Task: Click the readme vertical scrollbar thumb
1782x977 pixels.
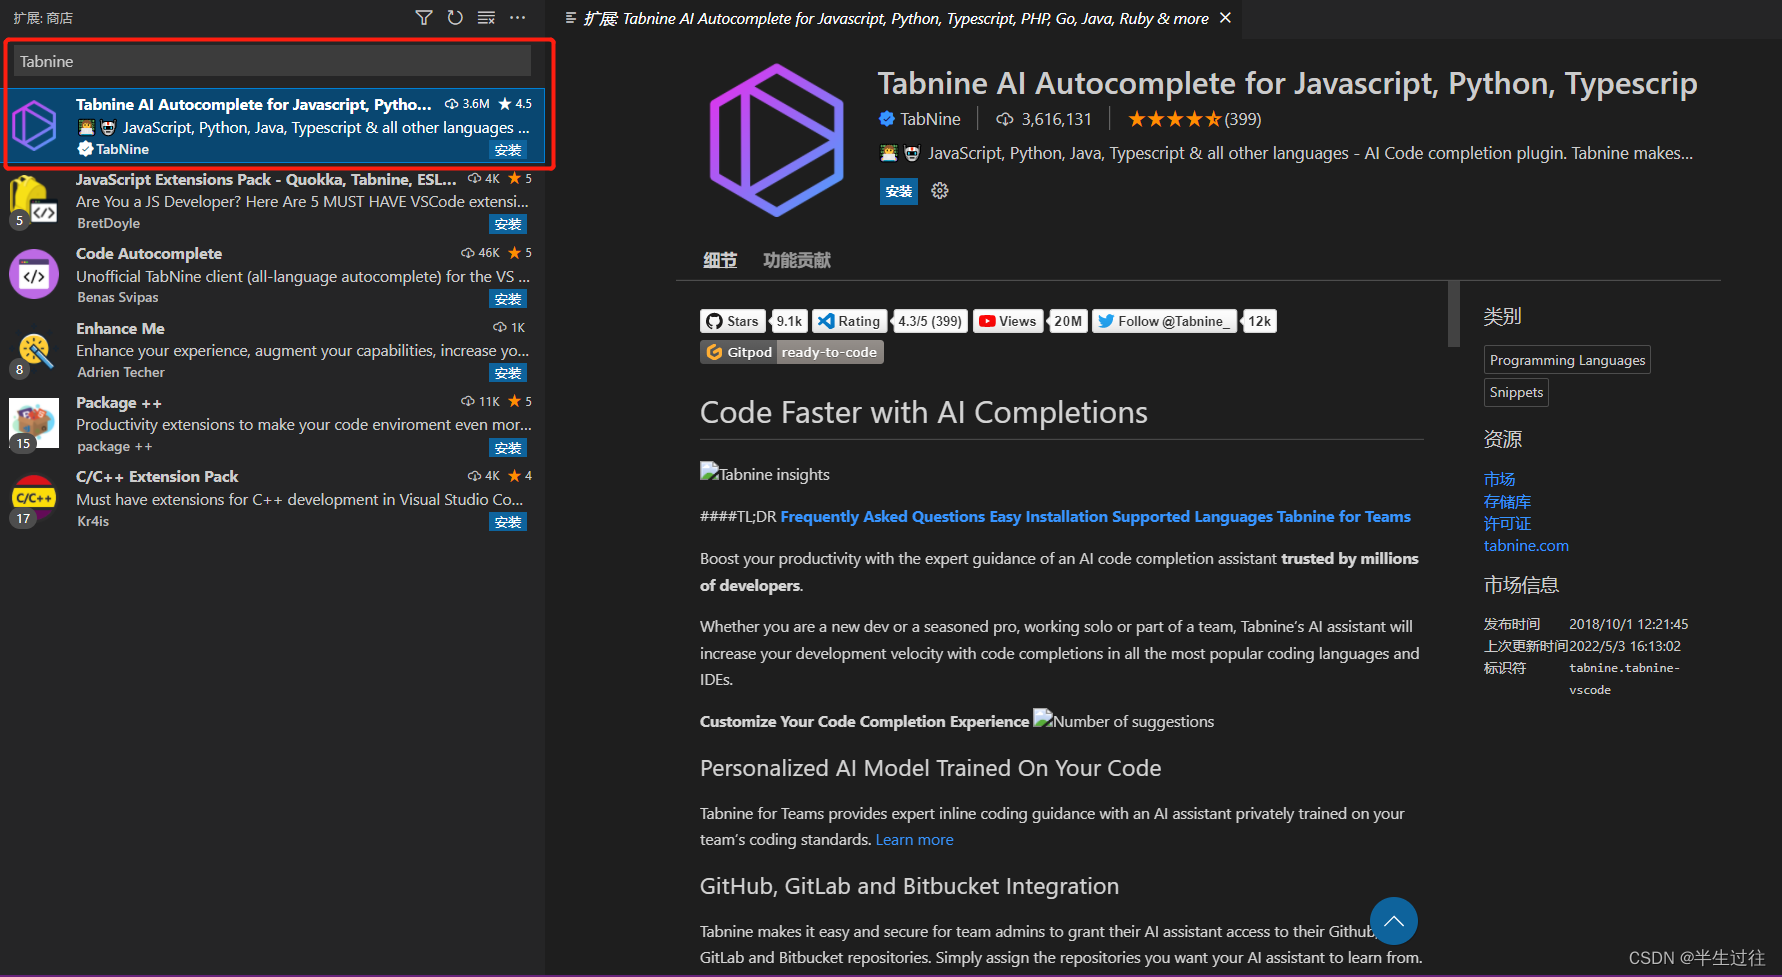Action: click(x=1454, y=314)
